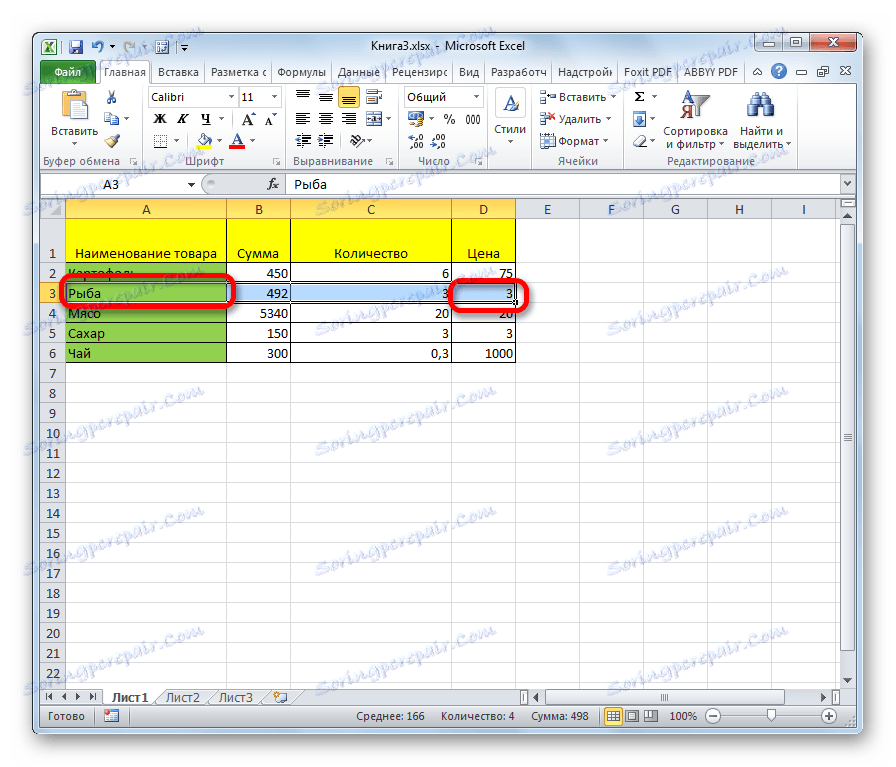
Task: Toggle align text left
Action: coord(303,119)
